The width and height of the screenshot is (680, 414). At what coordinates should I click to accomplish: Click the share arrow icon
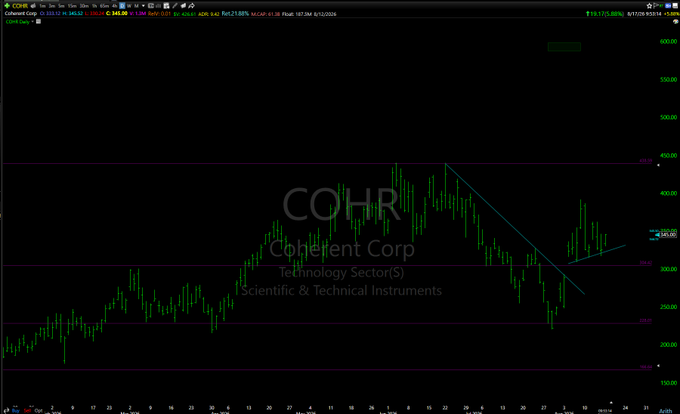tap(191, 6)
